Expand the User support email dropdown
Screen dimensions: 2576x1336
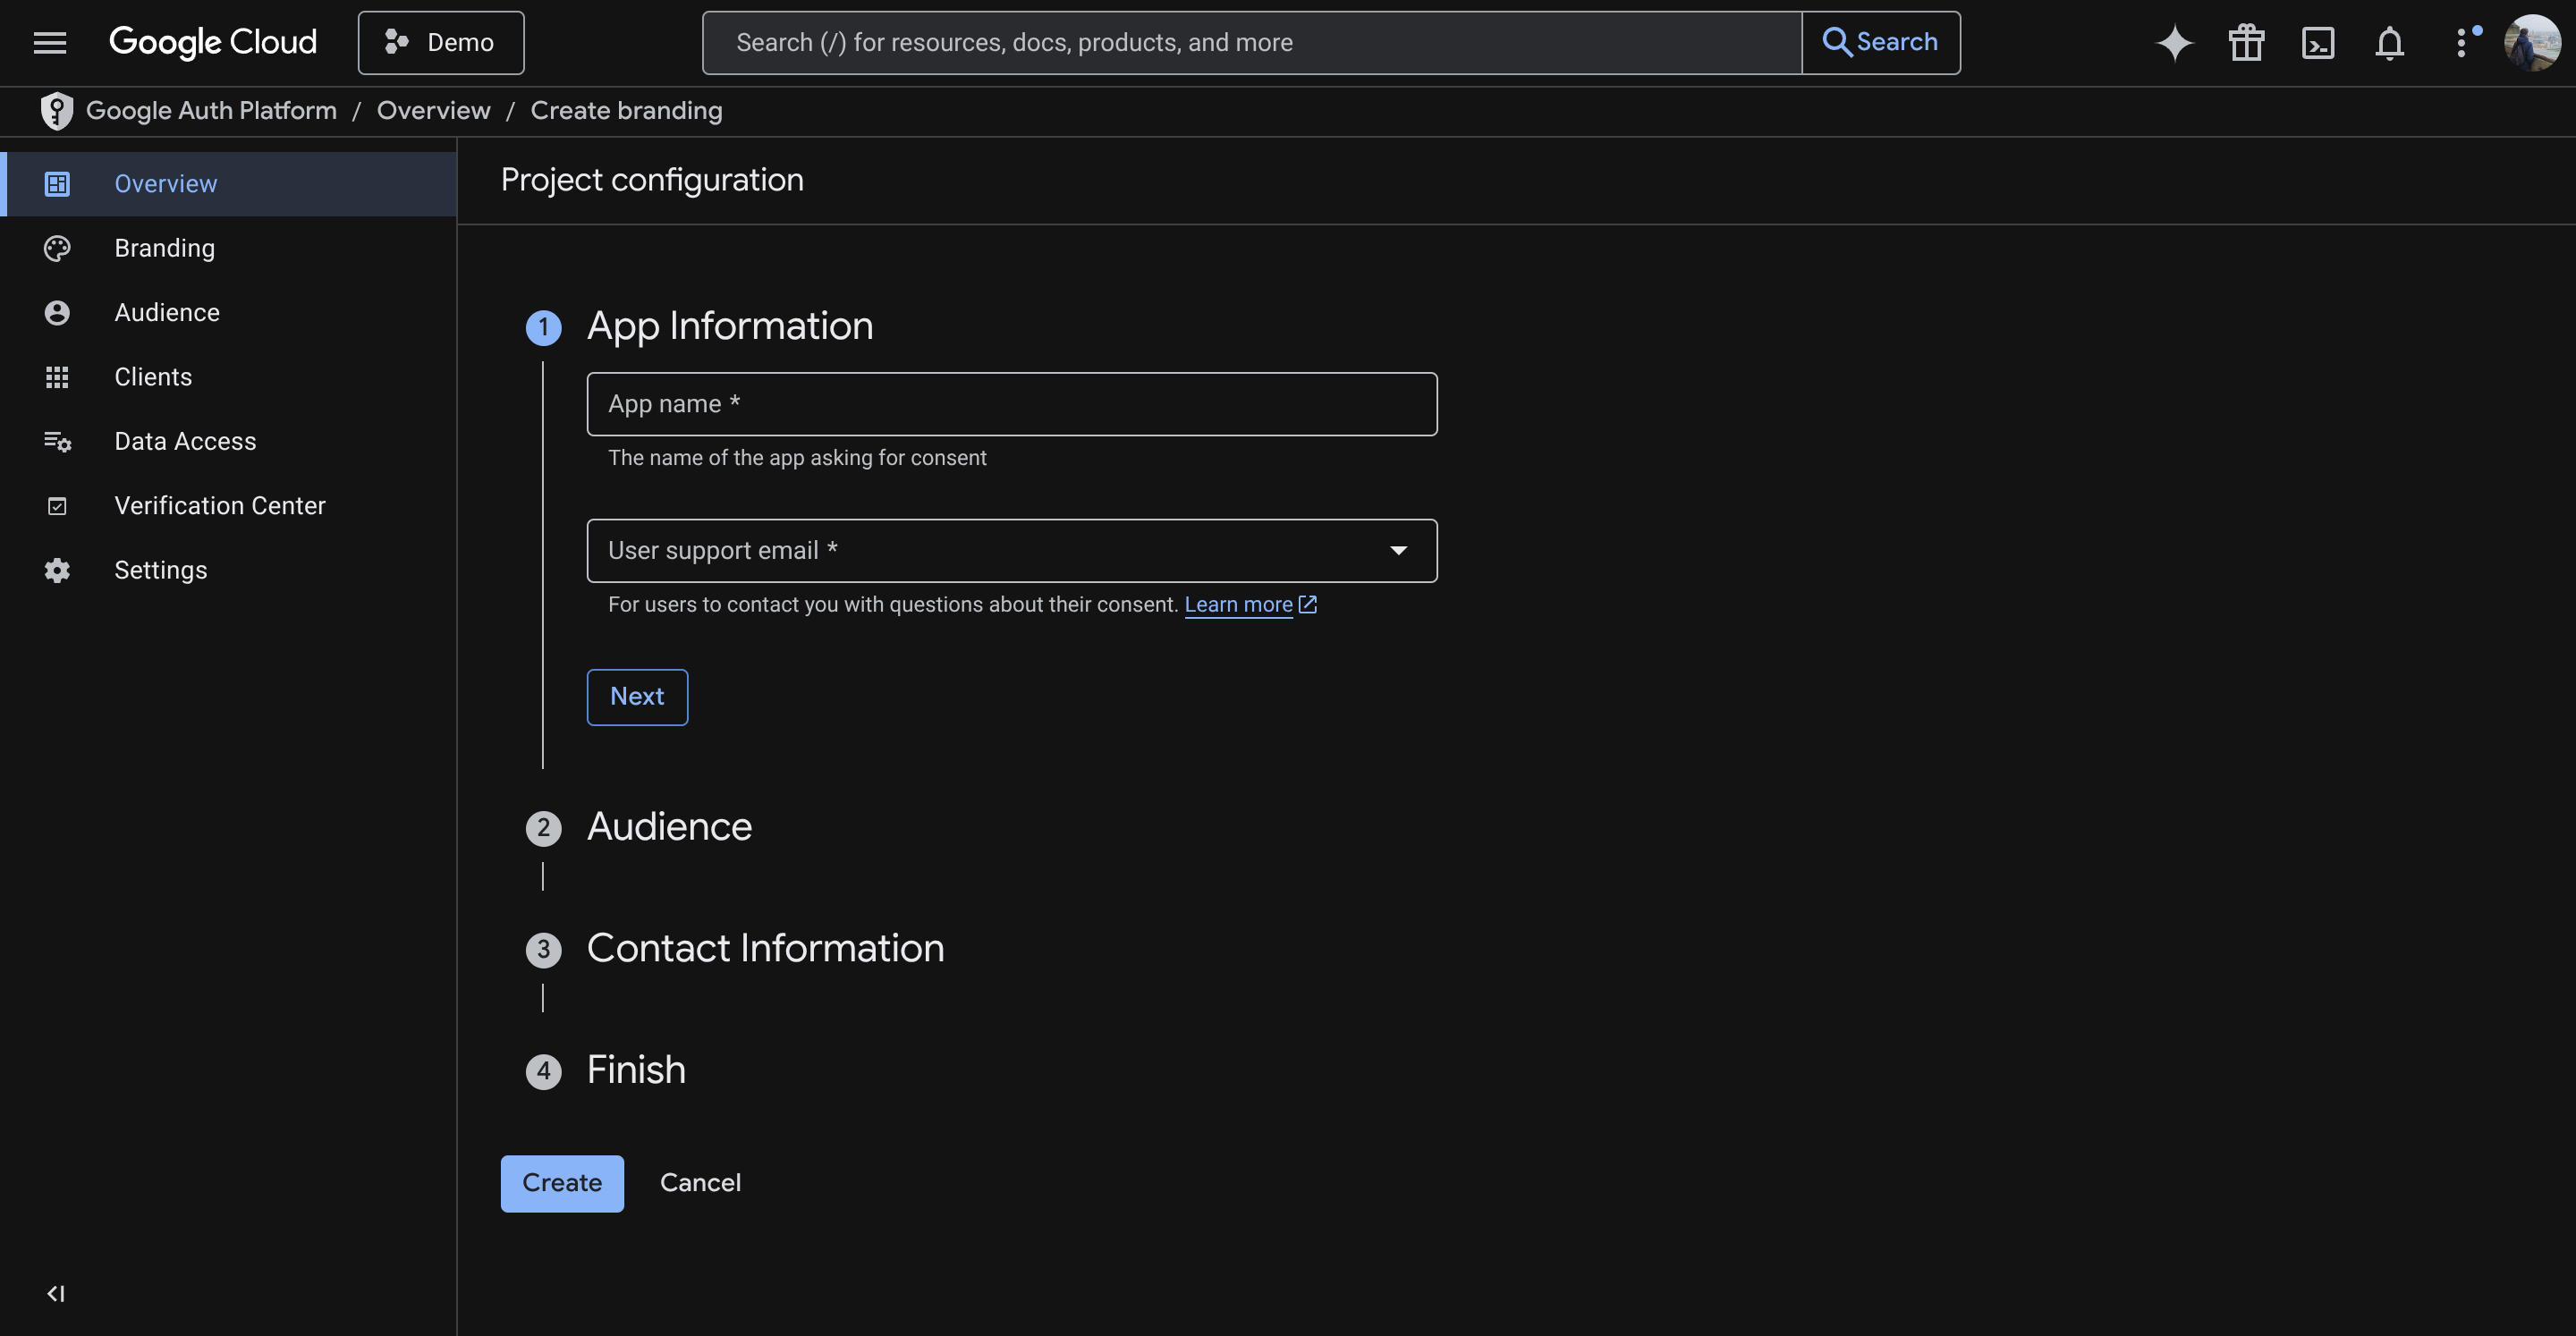pyautogui.click(x=1399, y=550)
